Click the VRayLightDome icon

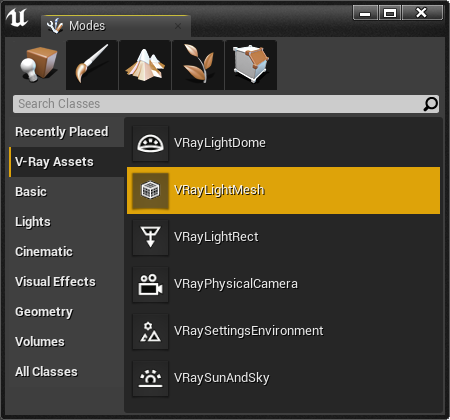click(x=150, y=143)
